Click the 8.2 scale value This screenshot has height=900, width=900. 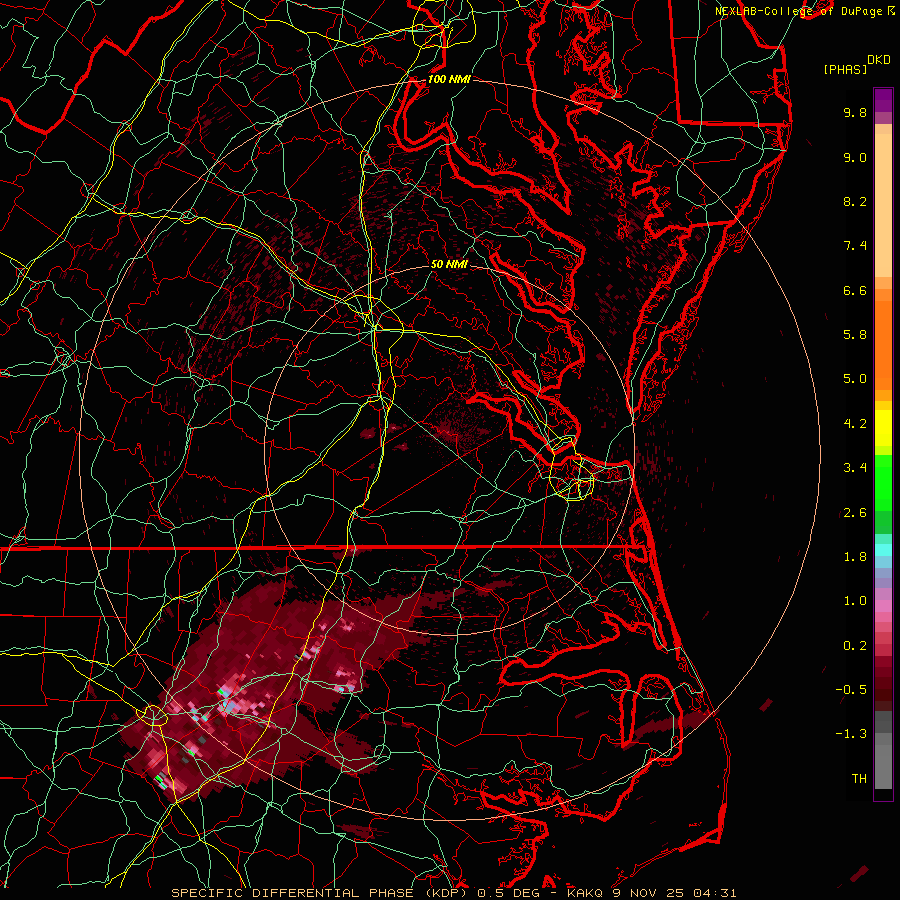[855, 201]
